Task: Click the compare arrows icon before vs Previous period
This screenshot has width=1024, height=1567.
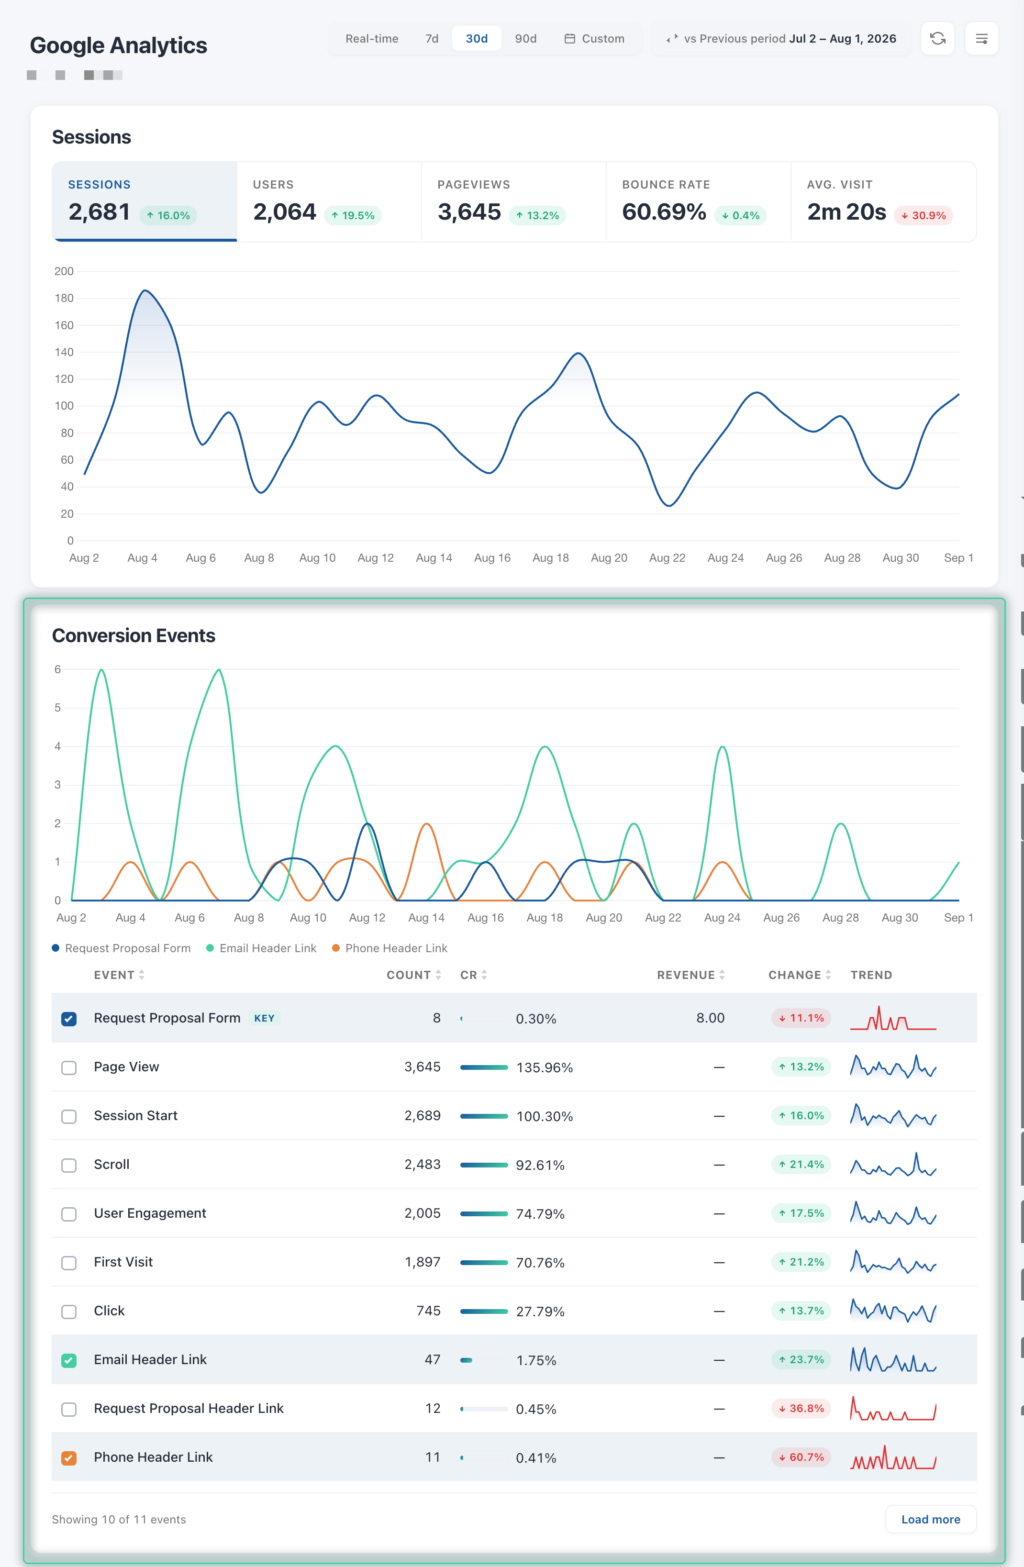Action: tap(672, 39)
